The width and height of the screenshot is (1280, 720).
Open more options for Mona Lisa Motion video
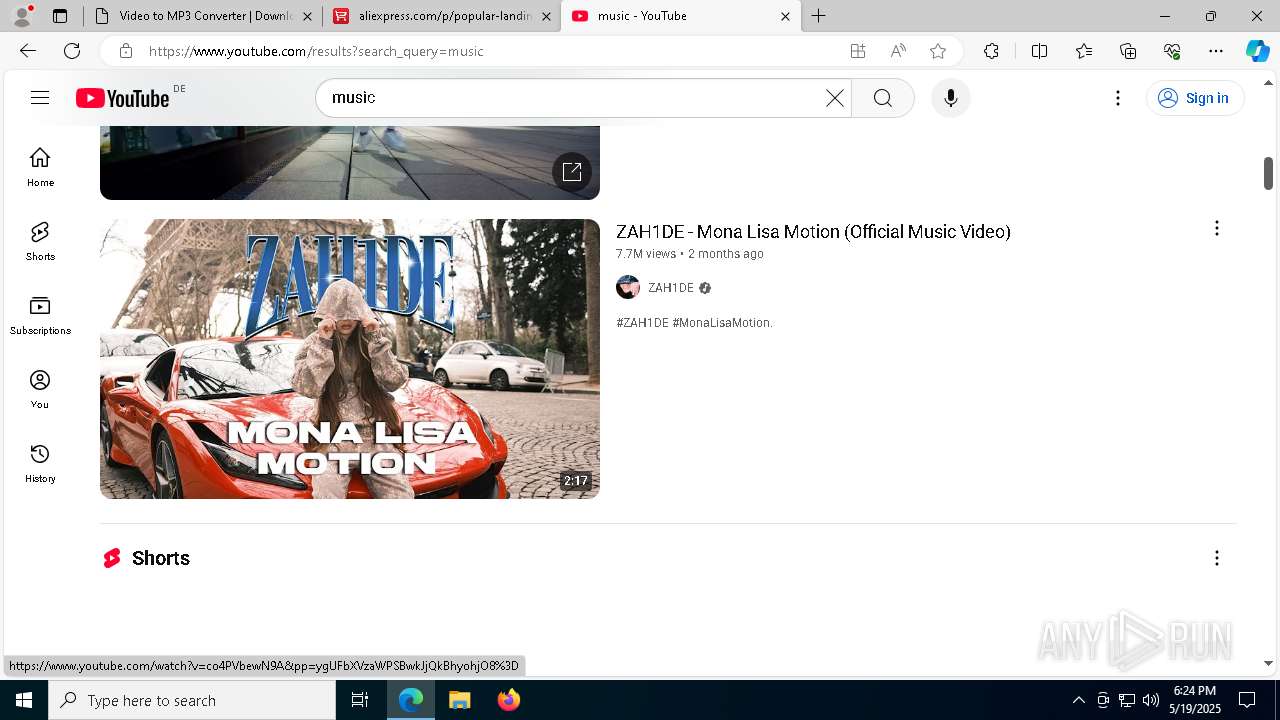pyautogui.click(x=1217, y=229)
